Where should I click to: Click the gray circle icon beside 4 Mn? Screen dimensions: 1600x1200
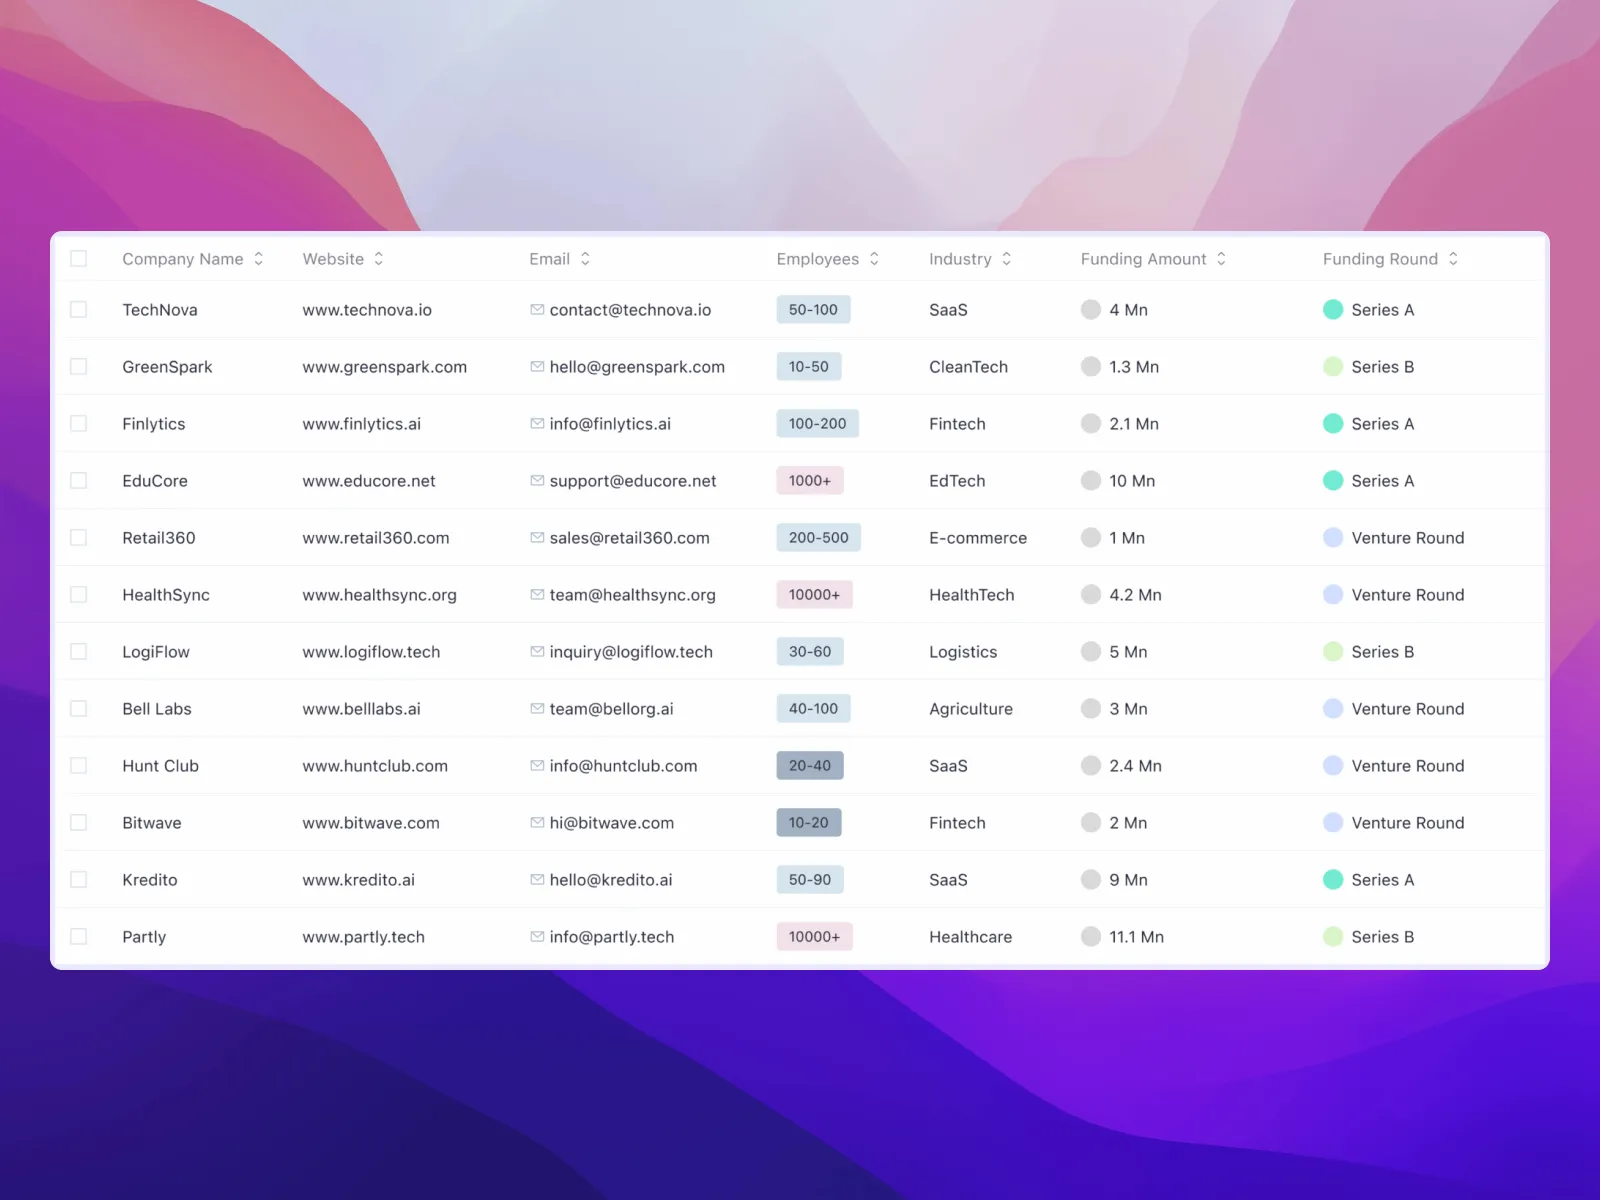point(1091,310)
